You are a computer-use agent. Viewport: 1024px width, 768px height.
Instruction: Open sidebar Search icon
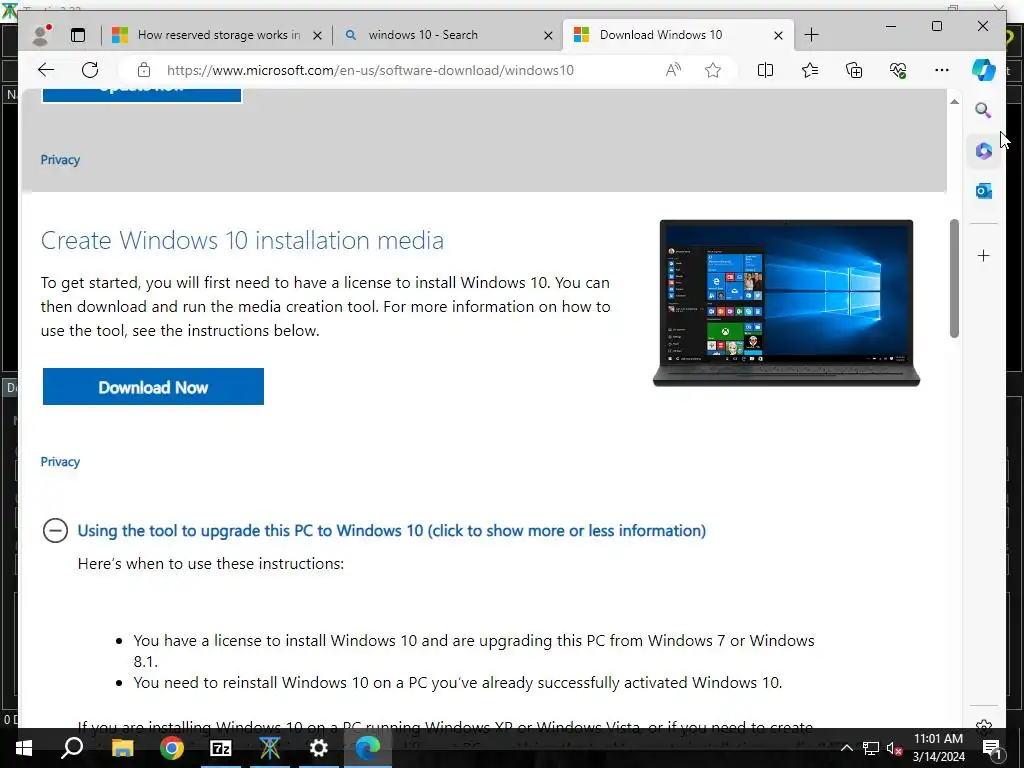(x=984, y=110)
